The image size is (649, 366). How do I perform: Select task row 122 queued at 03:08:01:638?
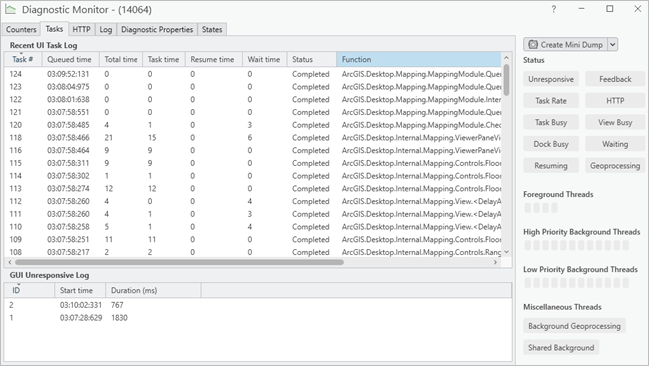click(x=253, y=99)
